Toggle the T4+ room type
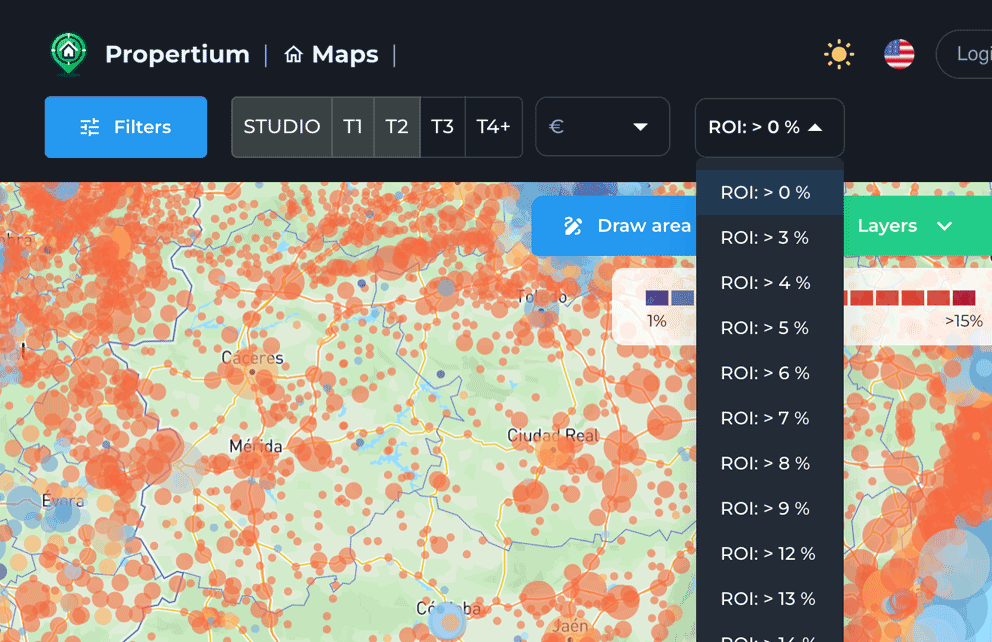Screen dimensions: 992x642 [x=493, y=127]
